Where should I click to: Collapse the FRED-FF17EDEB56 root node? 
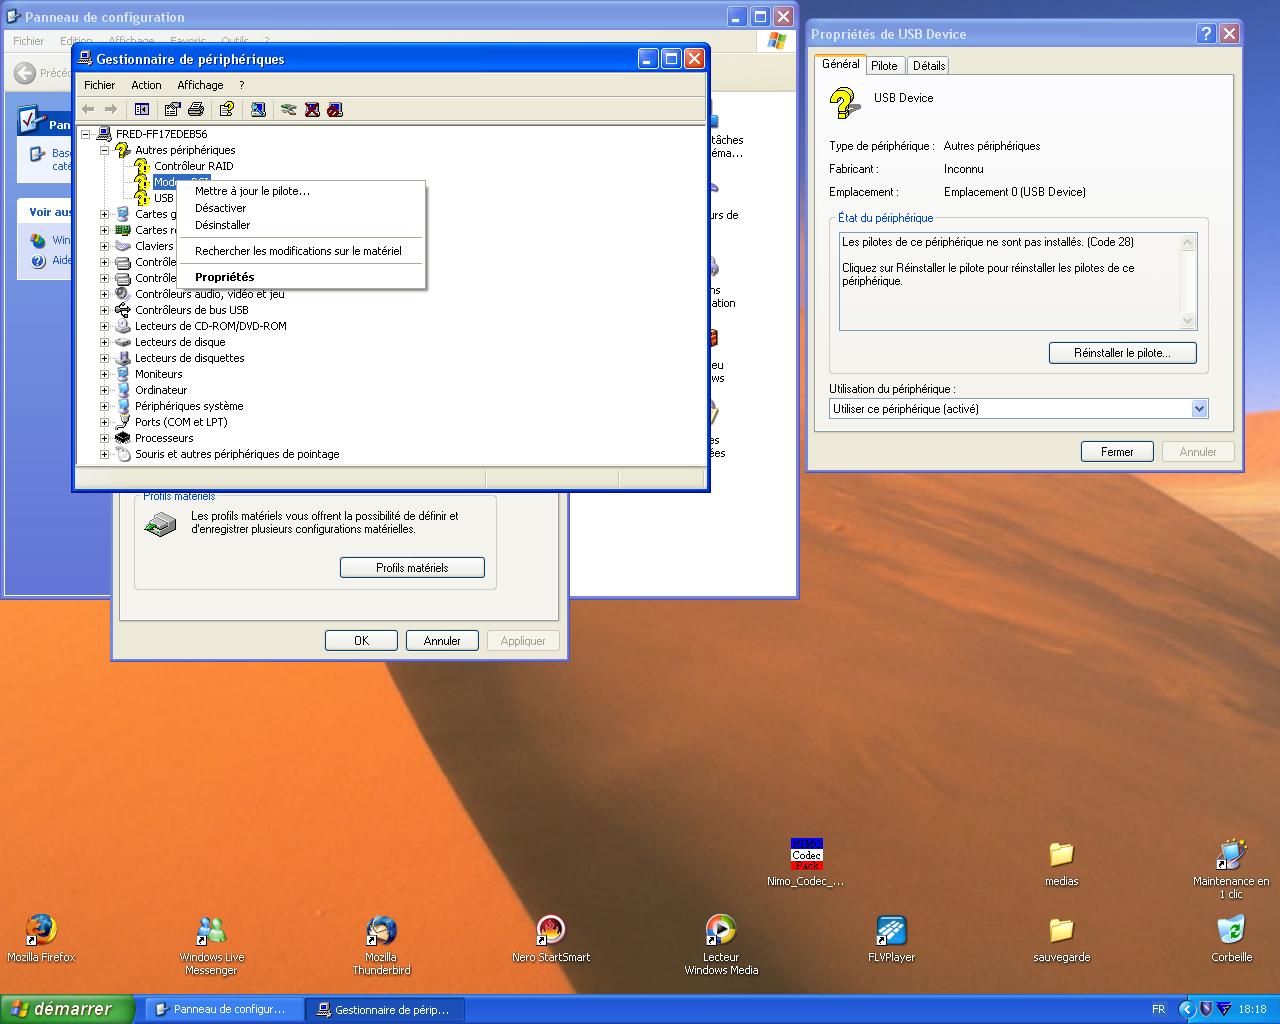(86, 134)
